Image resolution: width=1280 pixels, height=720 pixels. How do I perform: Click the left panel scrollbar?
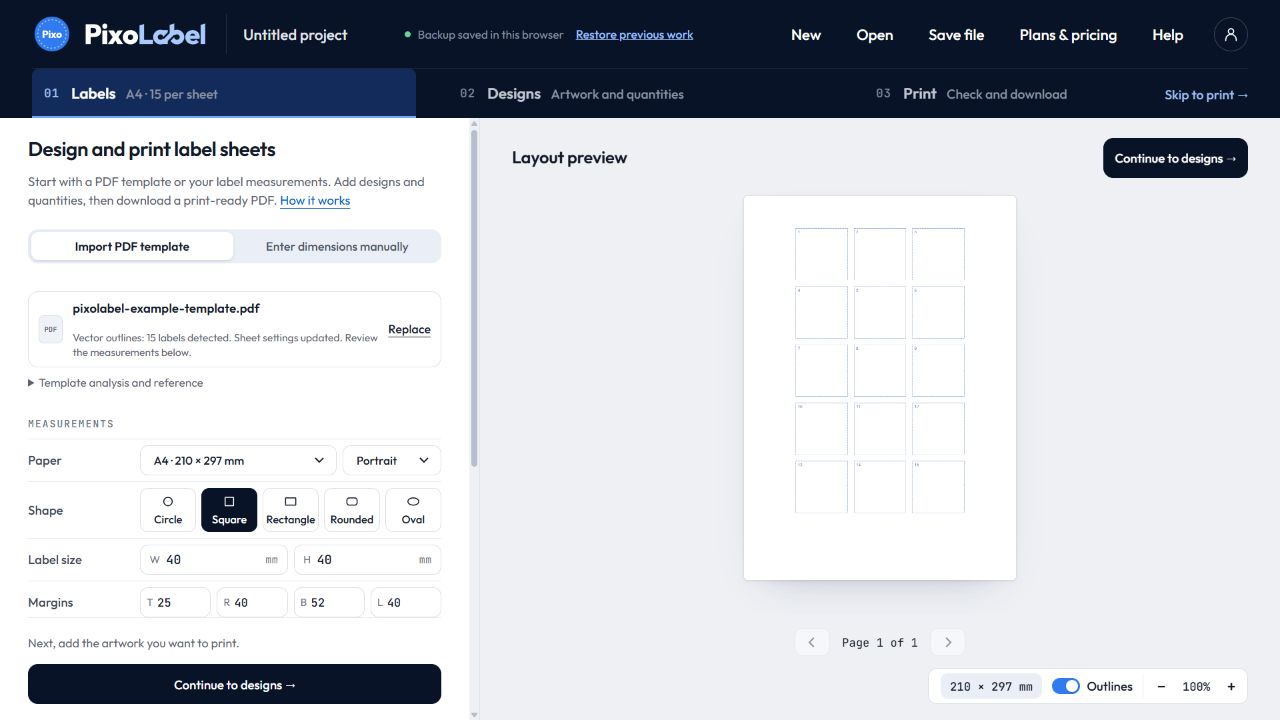tap(474, 296)
